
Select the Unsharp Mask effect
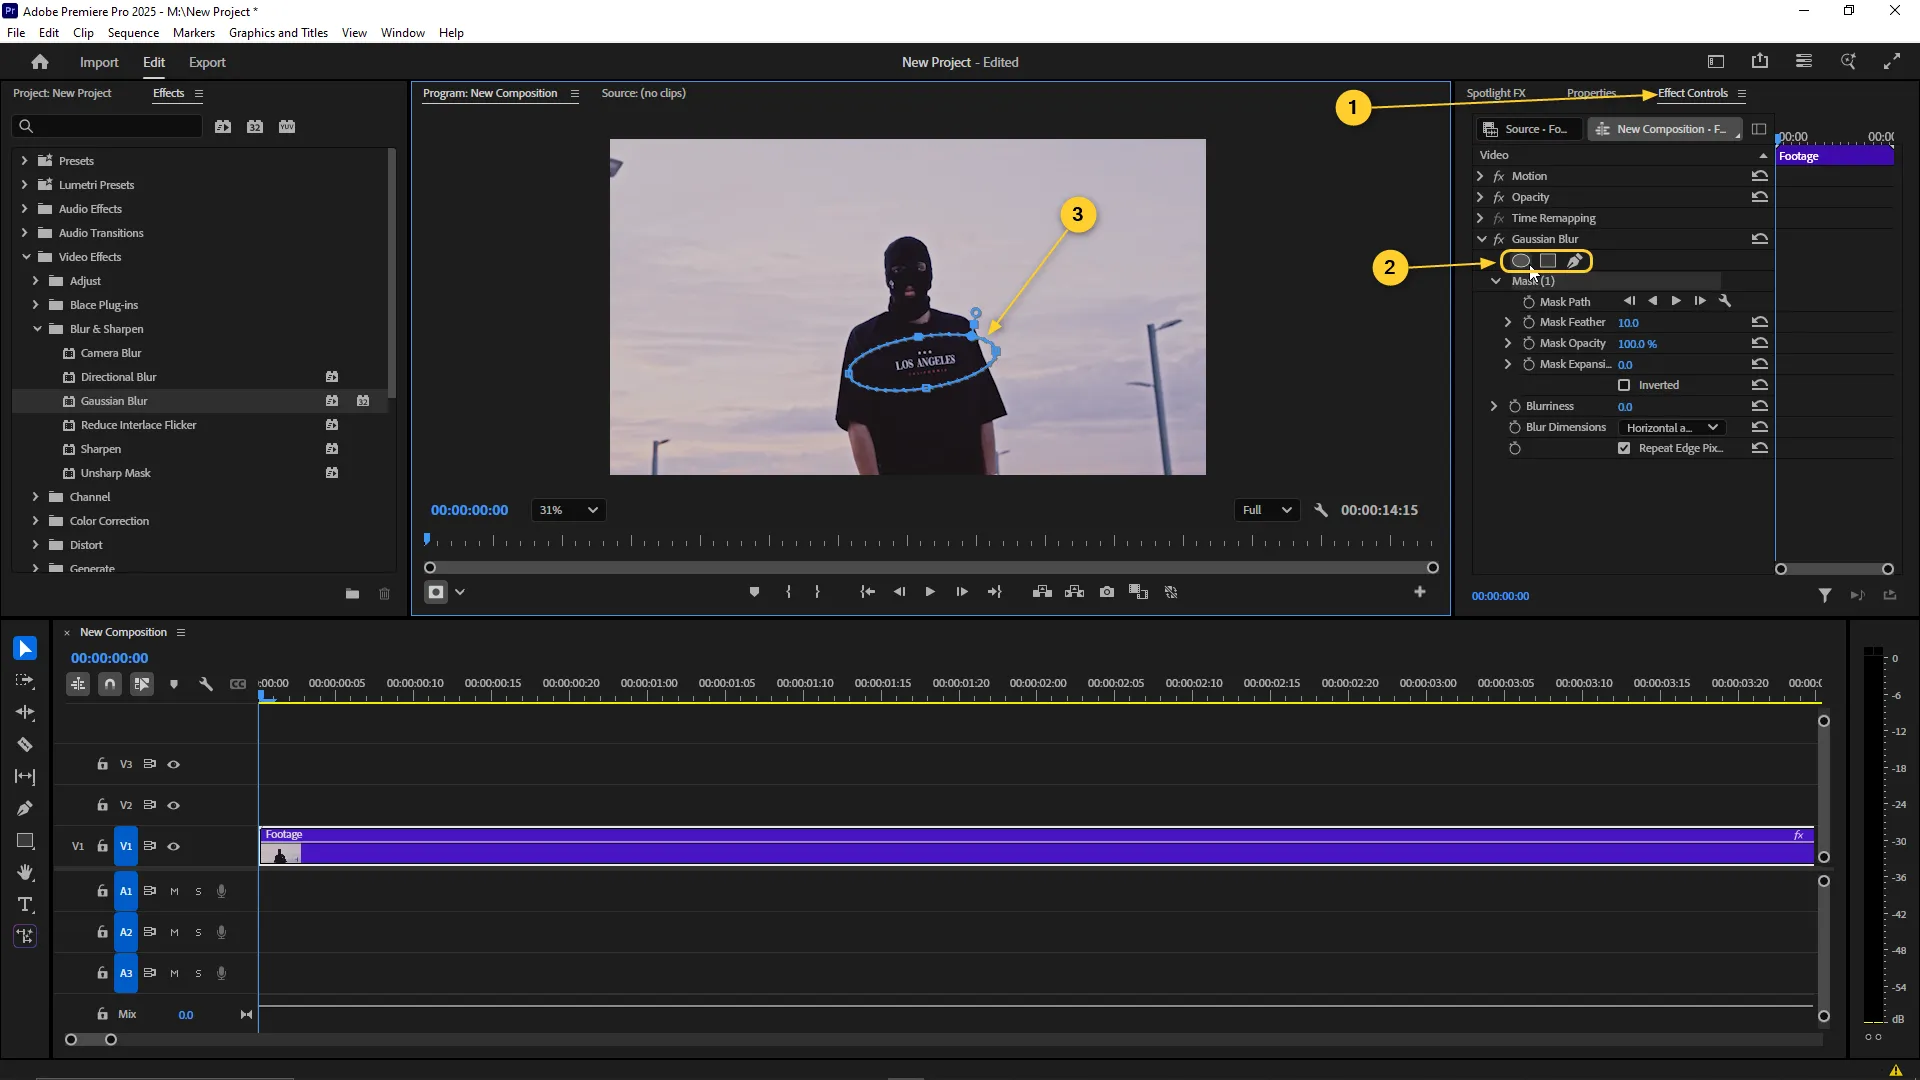[115, 473]
